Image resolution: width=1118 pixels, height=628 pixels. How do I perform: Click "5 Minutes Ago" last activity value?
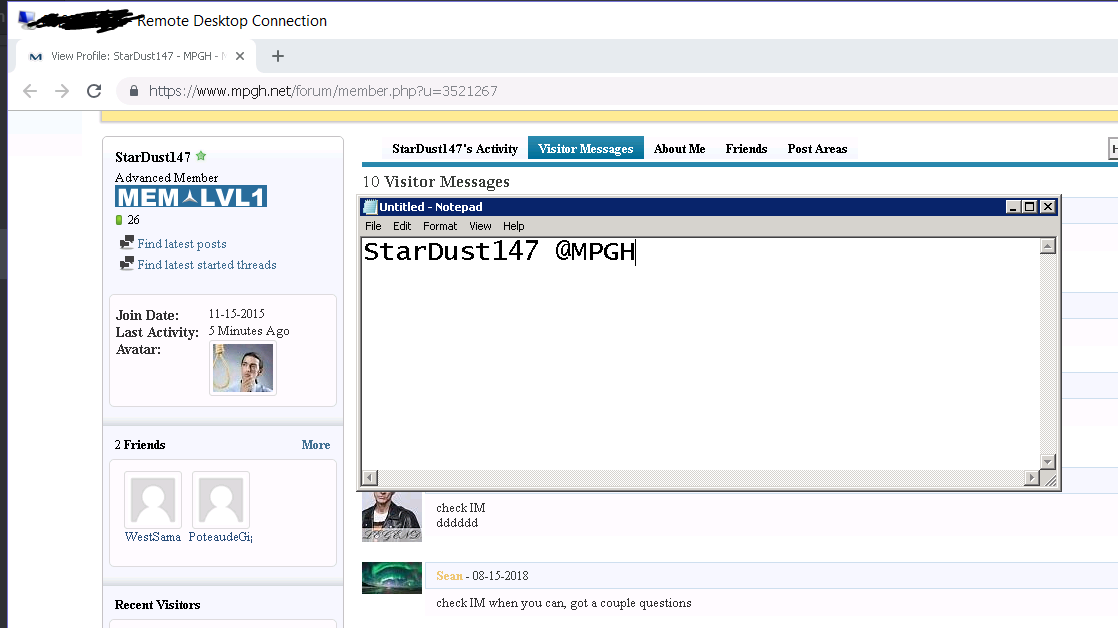pyautogui.click(x=249, y=331)
